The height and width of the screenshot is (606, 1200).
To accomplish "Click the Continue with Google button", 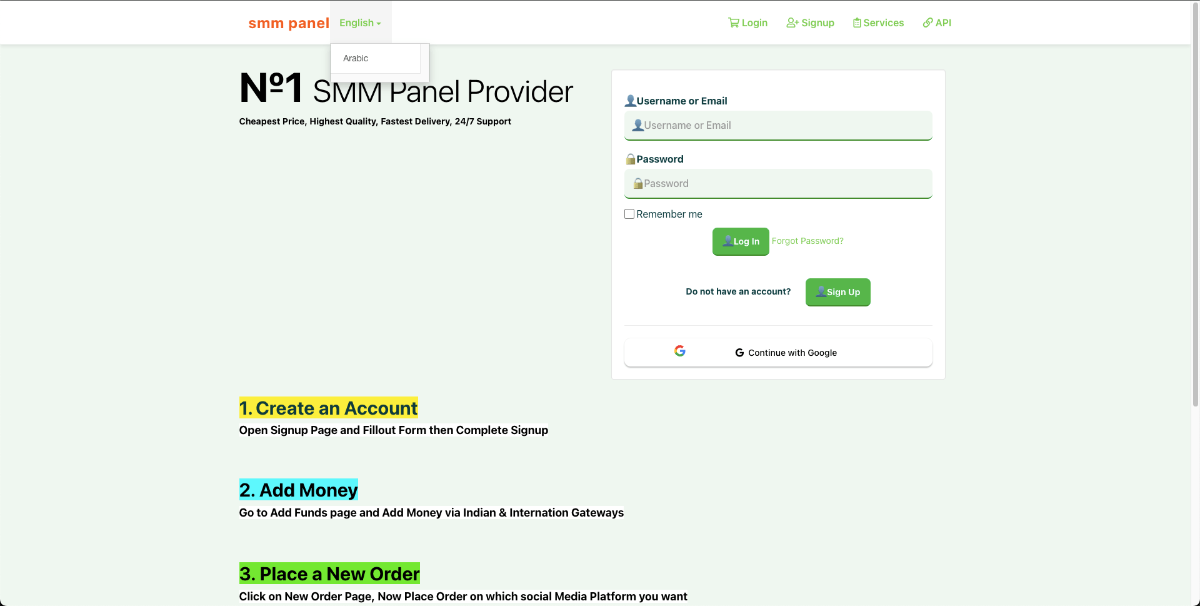I will [778, 353].
